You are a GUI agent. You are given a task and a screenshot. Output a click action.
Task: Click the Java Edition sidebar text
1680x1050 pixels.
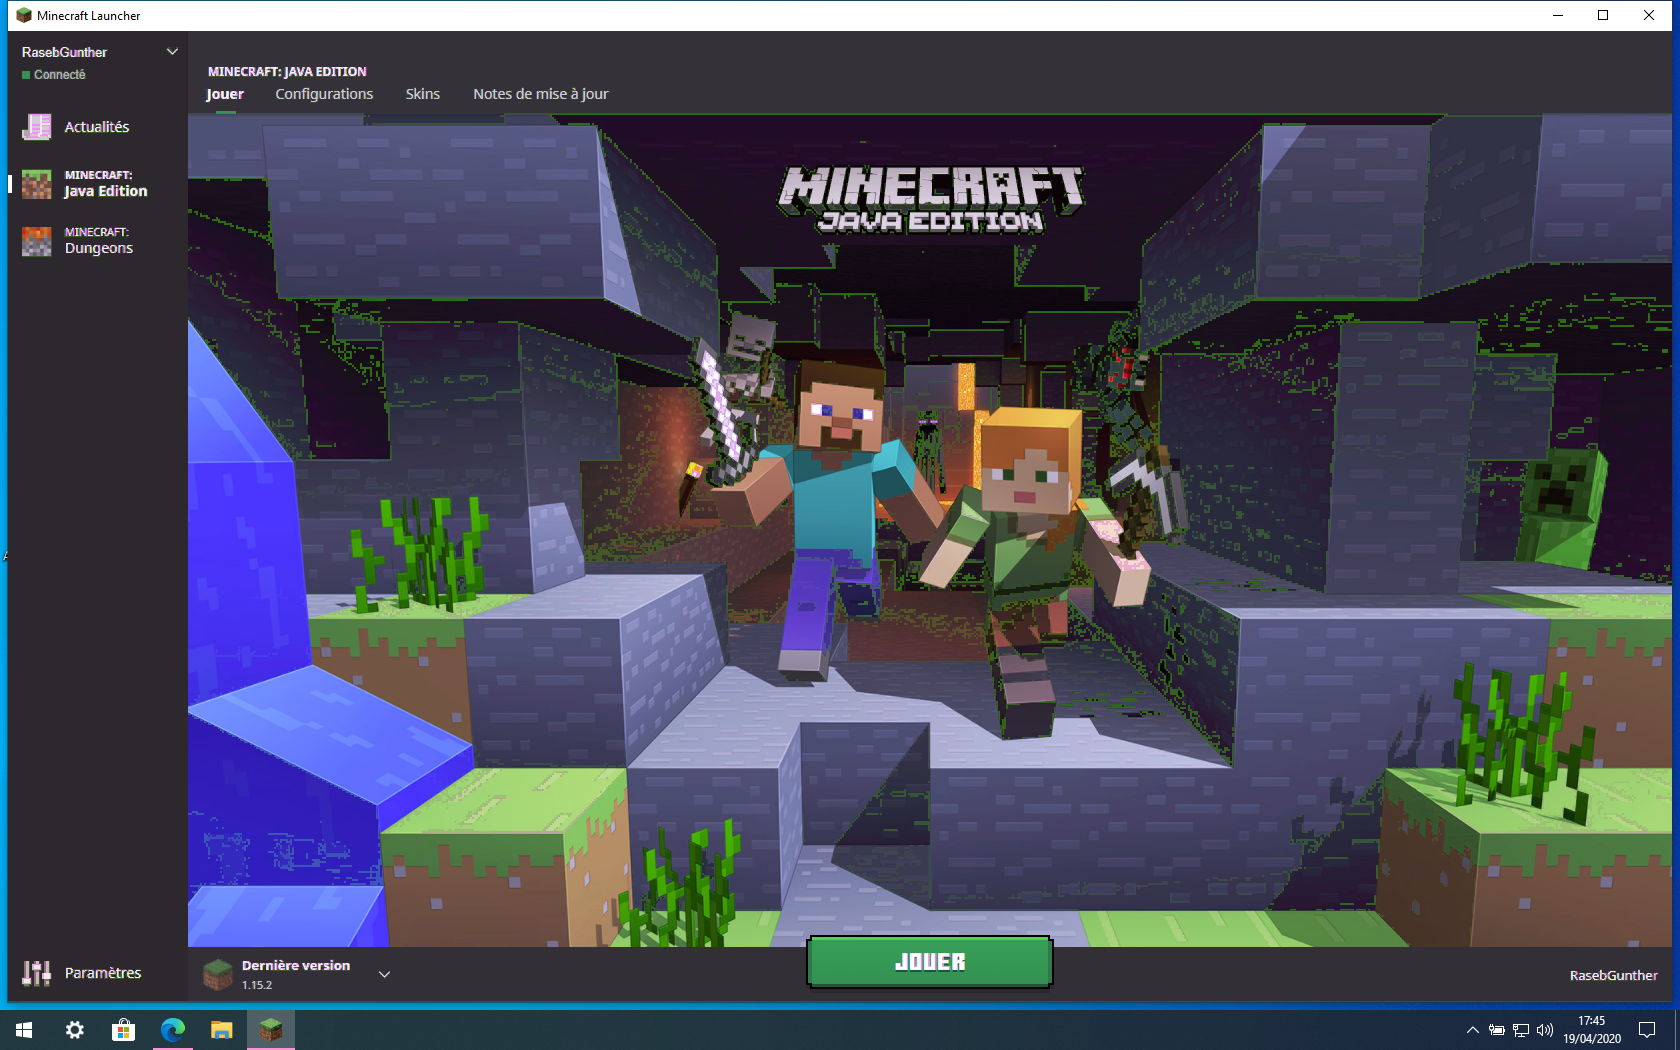(x=106, y=191)
